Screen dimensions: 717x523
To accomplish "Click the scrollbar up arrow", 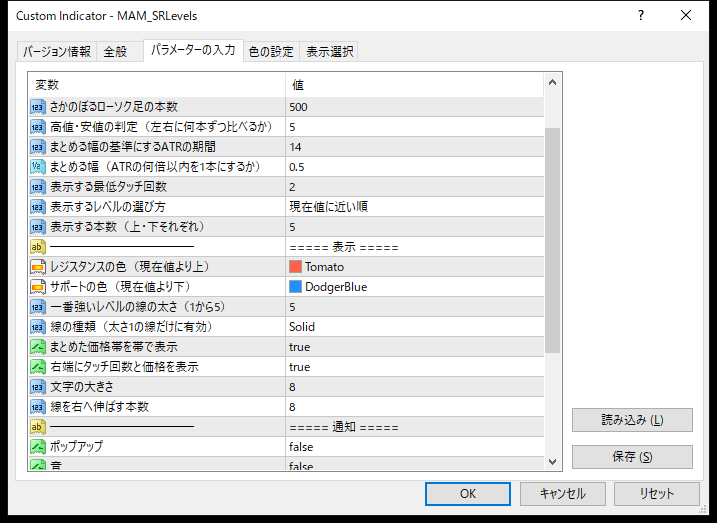I will pos(552,83).
